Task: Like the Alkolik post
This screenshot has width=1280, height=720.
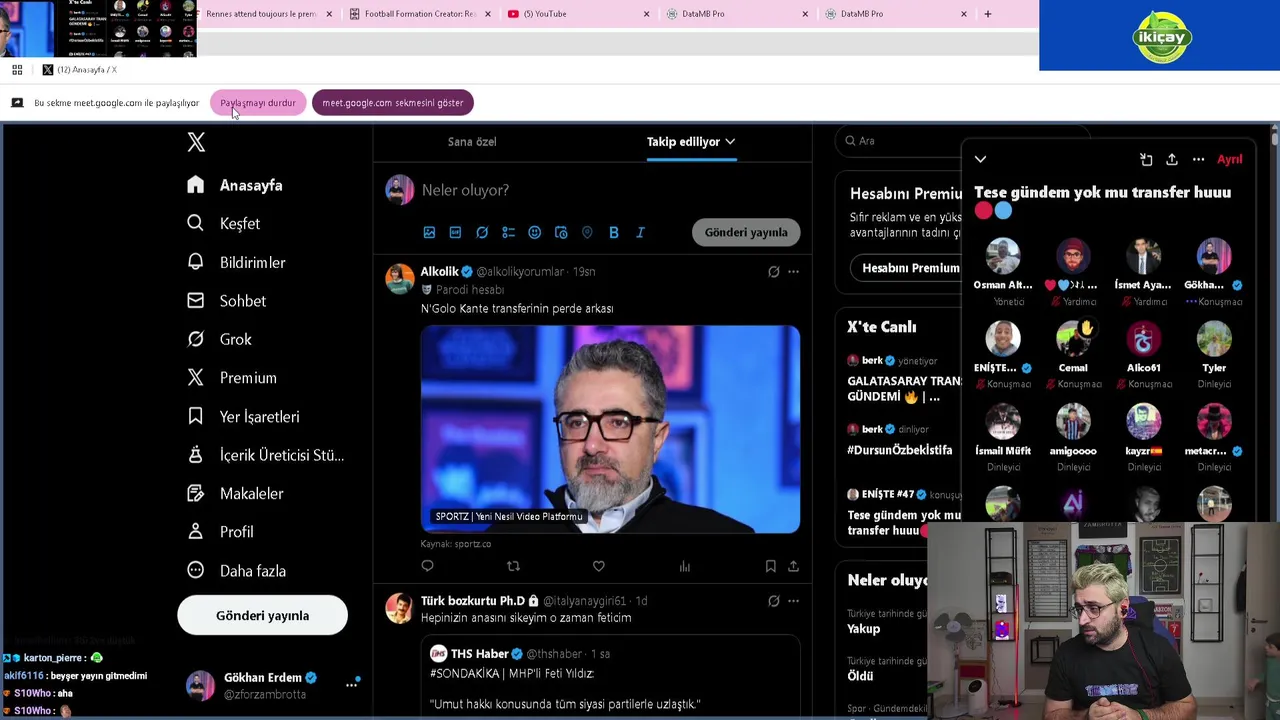Action: [x=598, y=566]
